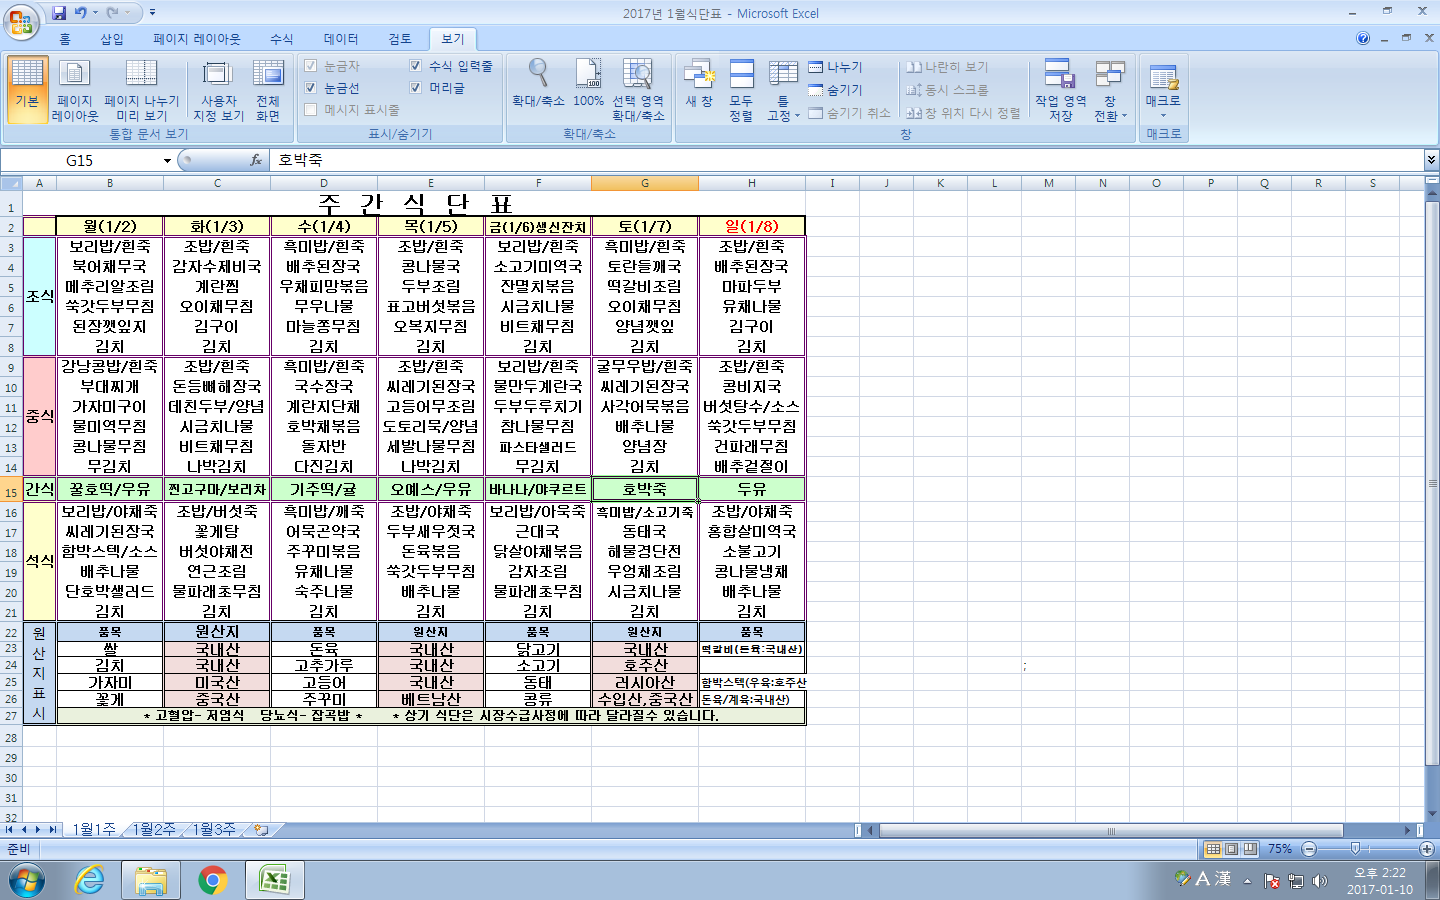This screenshot has height=900, width=1440.
Task: Switch to the 1월2주 sheet tab
Action: tap(154, 829)
